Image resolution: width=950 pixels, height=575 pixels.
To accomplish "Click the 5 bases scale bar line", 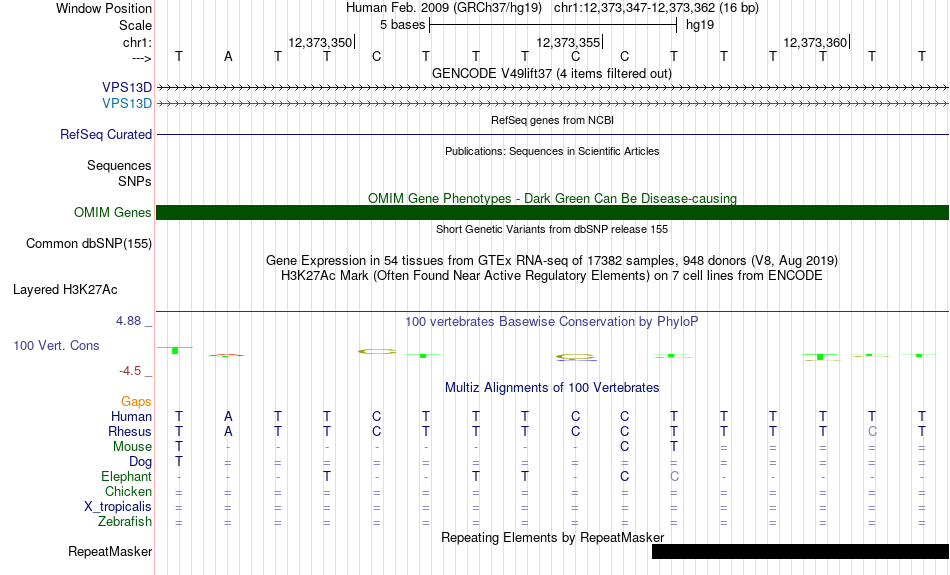I will [553, 25].
